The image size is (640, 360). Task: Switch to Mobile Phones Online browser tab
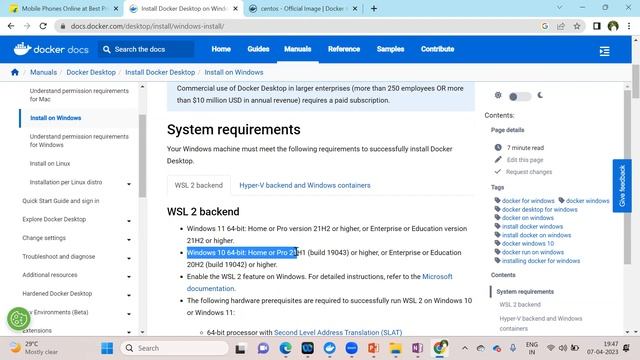[63, 9]
